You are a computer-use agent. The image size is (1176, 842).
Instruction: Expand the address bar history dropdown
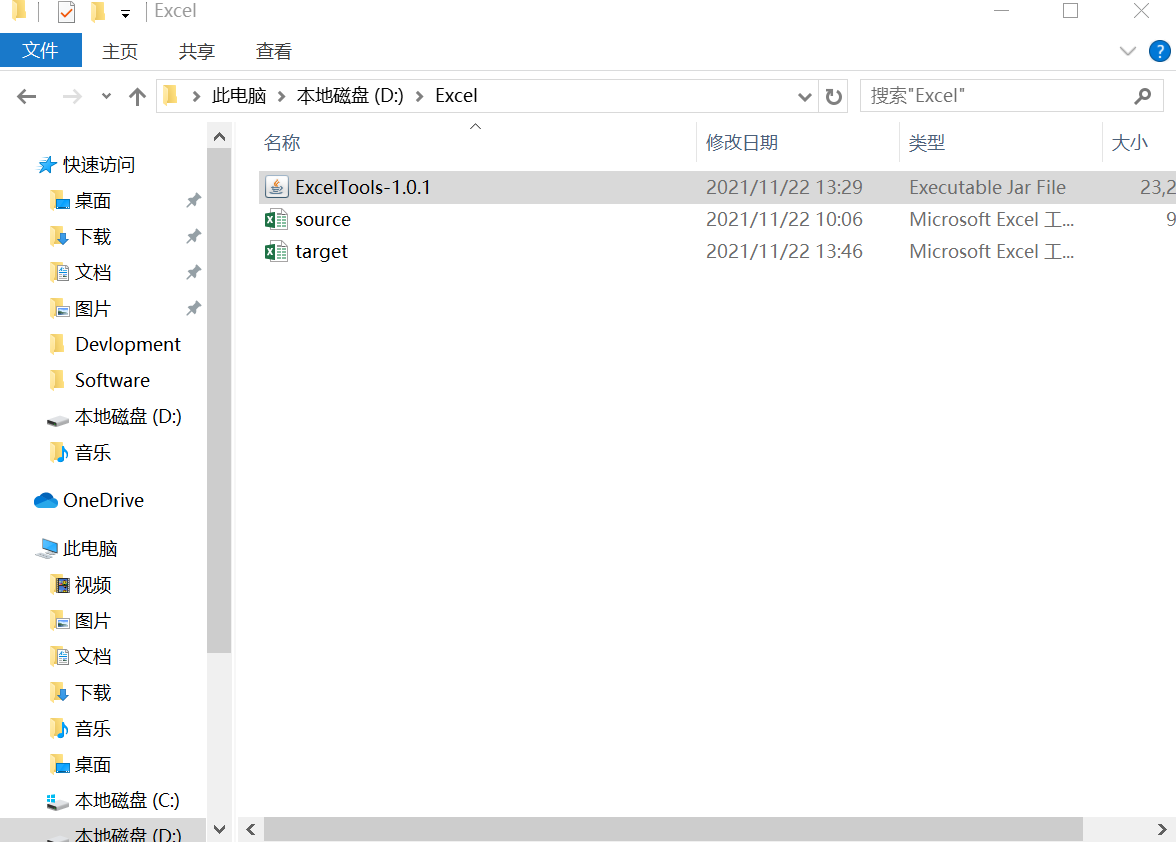click(804, 97)
